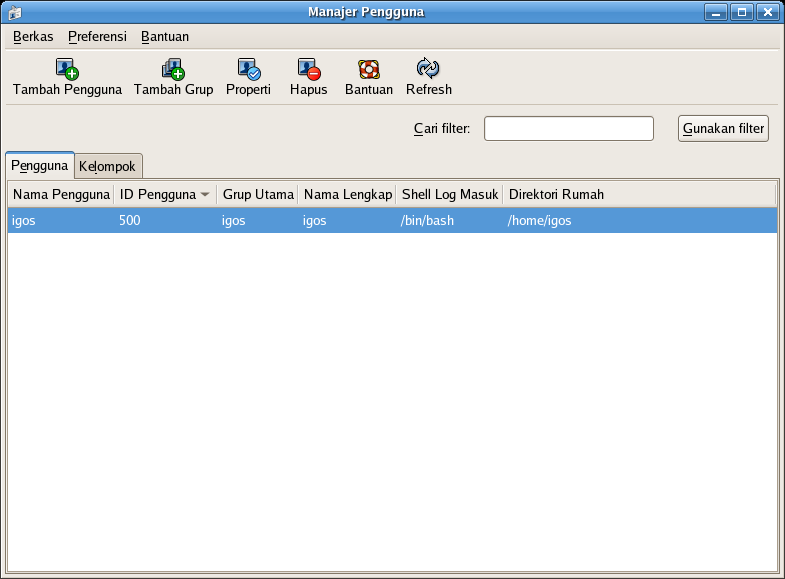This screenshot has height=579, width=785.
Task: Click the igos cell under Grup Utama
Action: coord(233,221)
